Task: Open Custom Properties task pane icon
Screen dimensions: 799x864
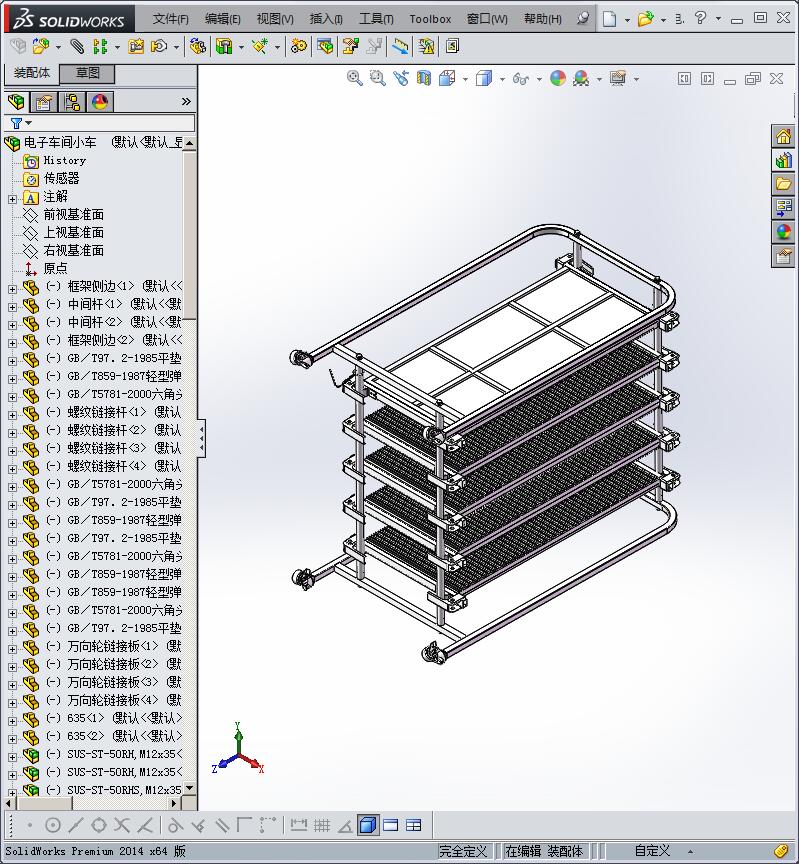Action: coord(784,256)
